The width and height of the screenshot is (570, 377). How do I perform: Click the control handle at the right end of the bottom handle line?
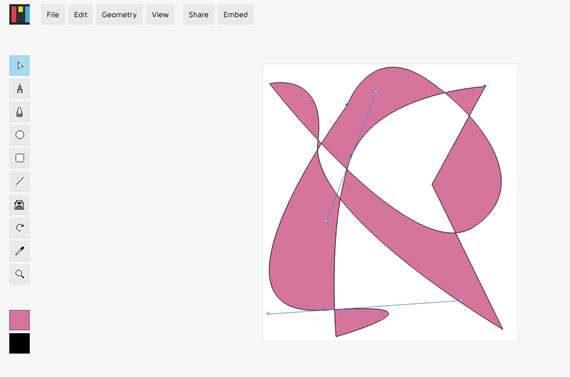(461, 300)
